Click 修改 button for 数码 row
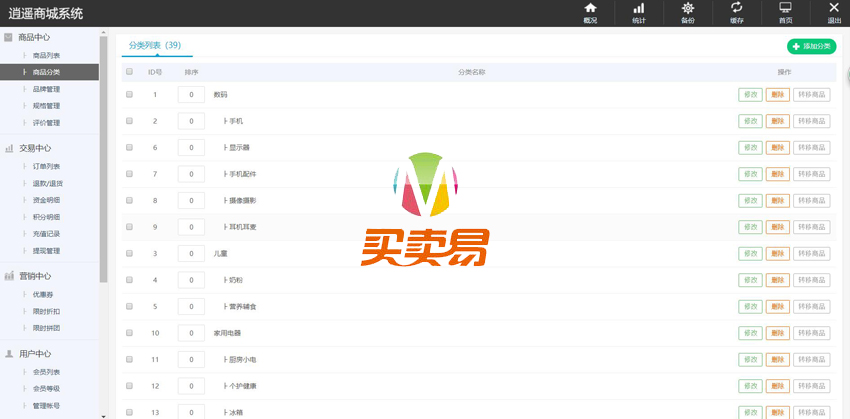 [750, 94]
